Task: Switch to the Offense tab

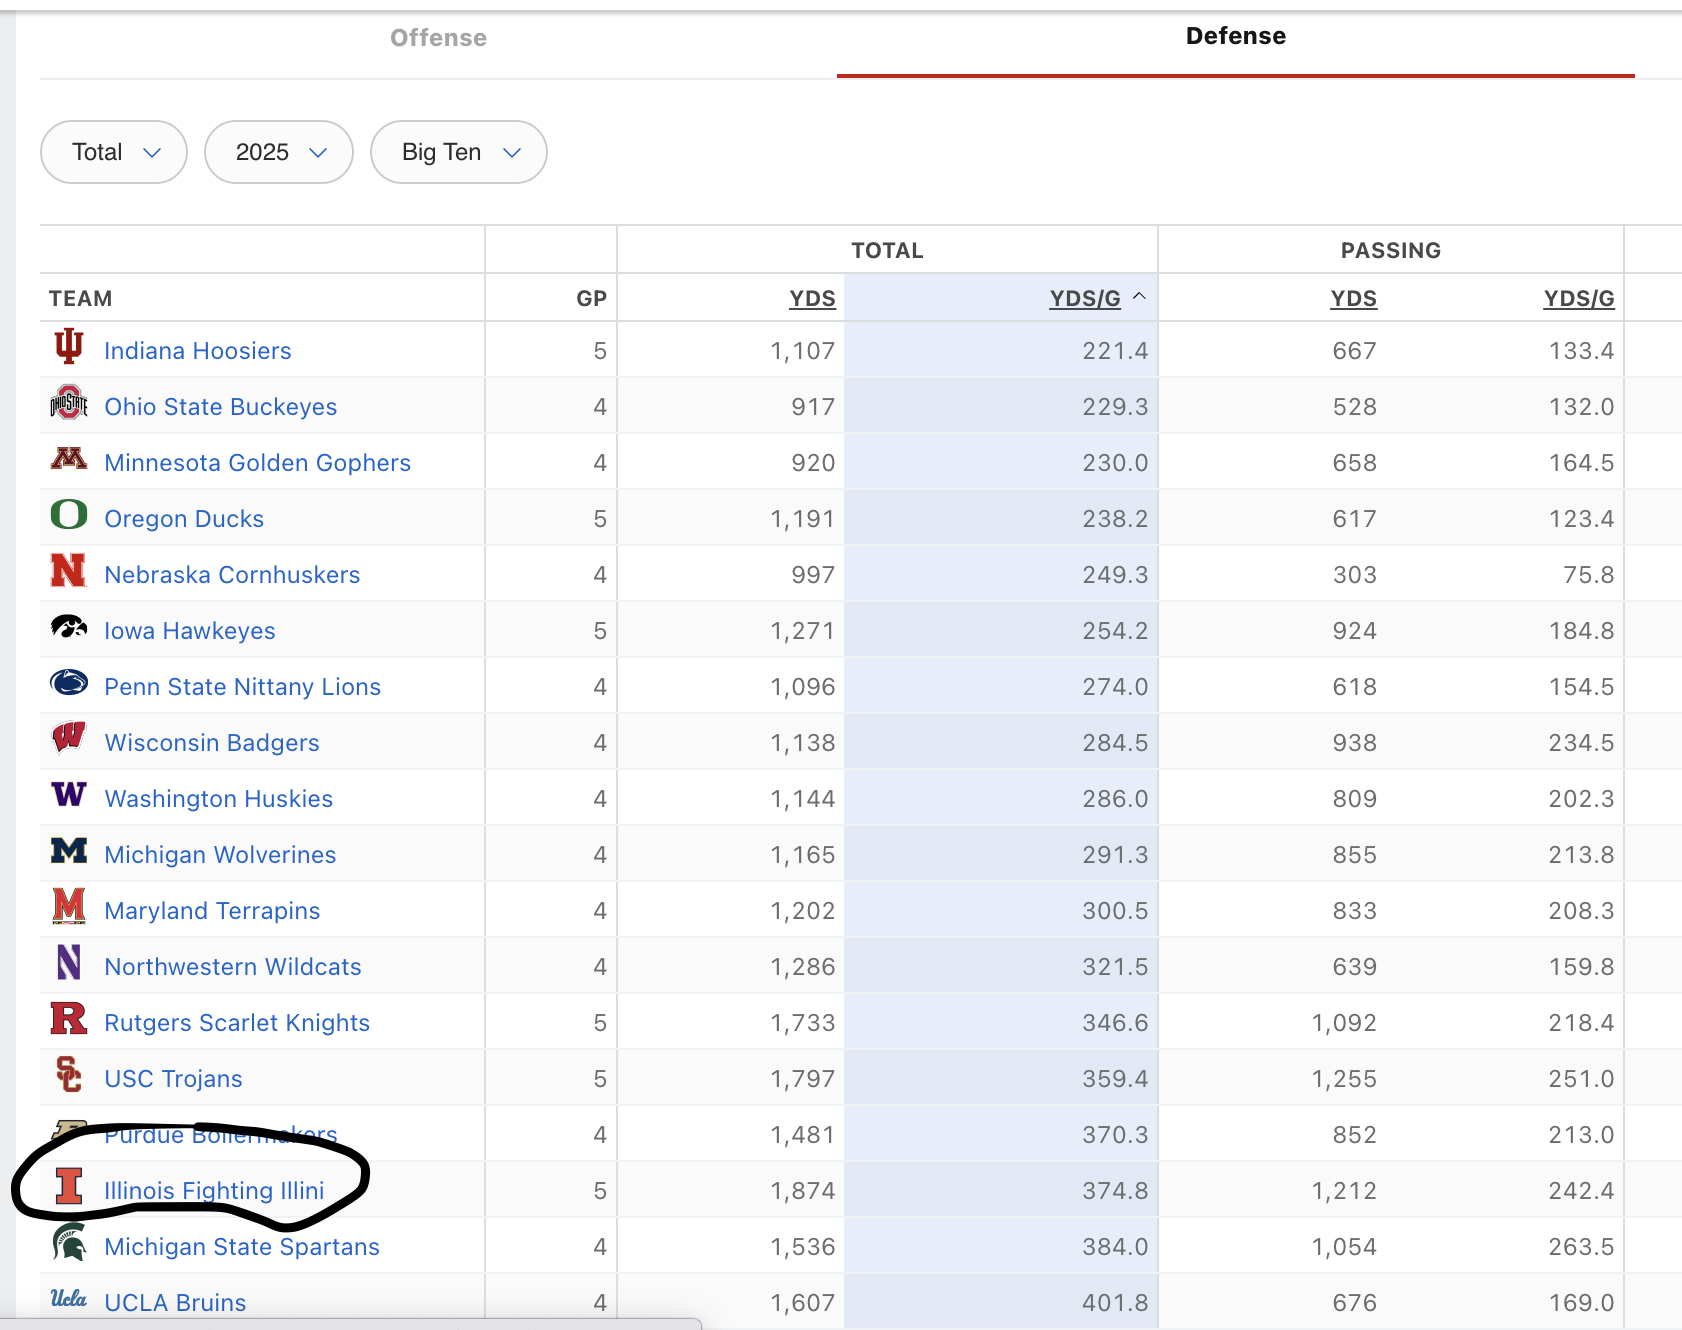Action: tap(438, 38)
